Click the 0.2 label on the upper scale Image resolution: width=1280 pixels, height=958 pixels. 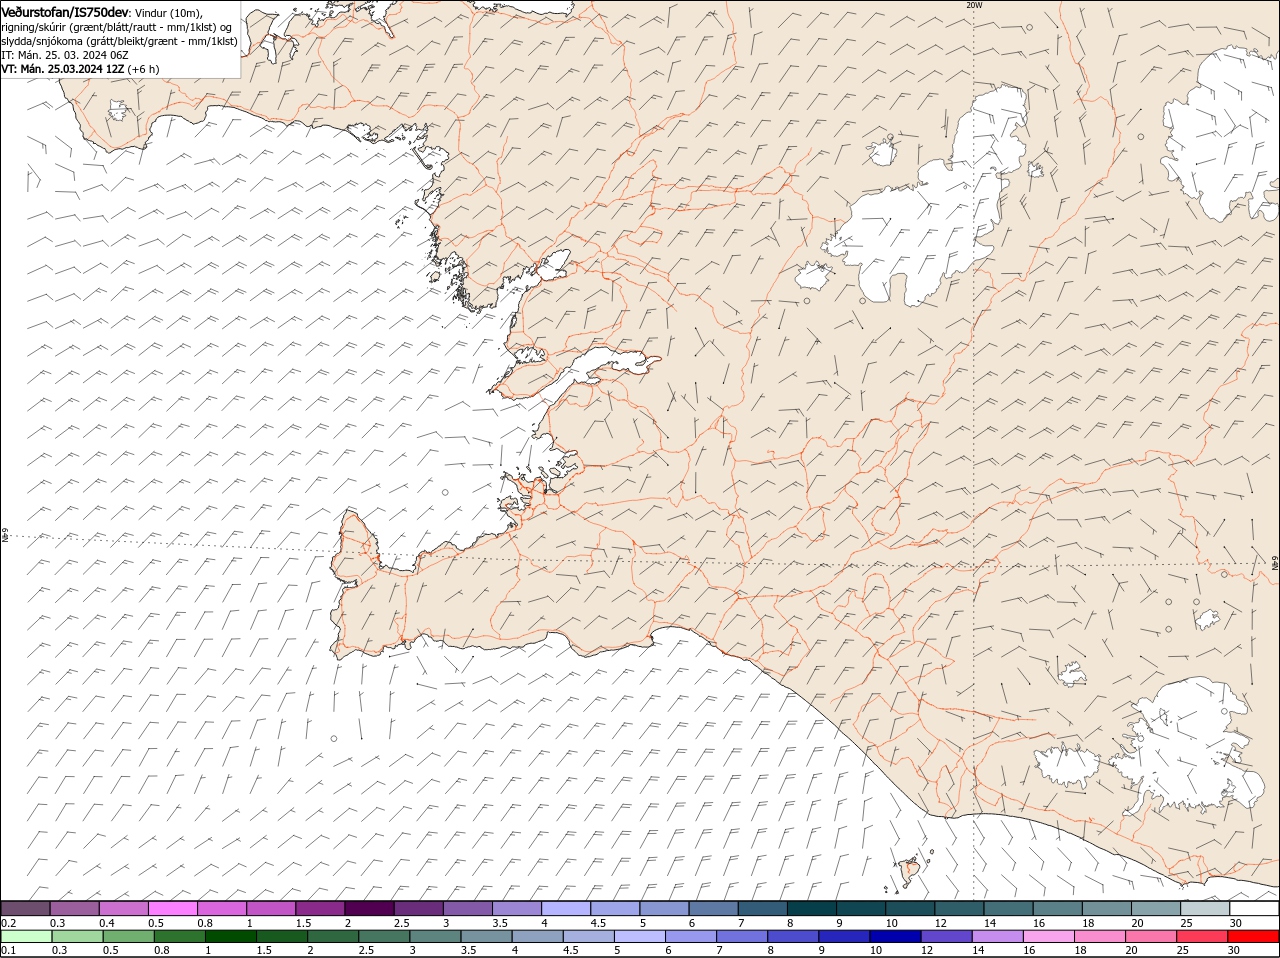[8, 922]
